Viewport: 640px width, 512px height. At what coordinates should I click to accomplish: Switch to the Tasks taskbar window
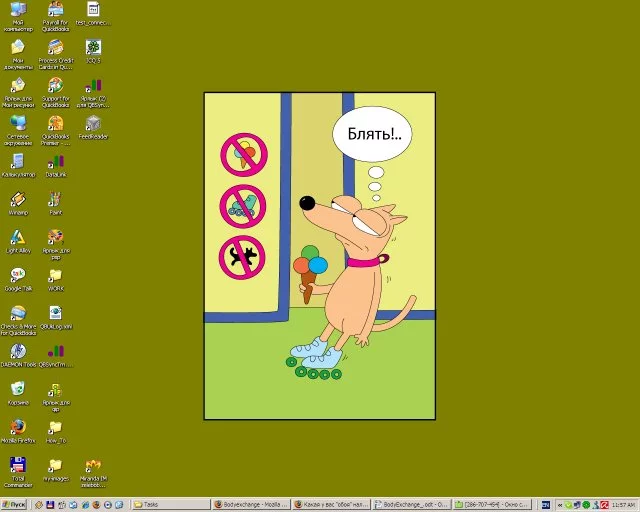171,505
